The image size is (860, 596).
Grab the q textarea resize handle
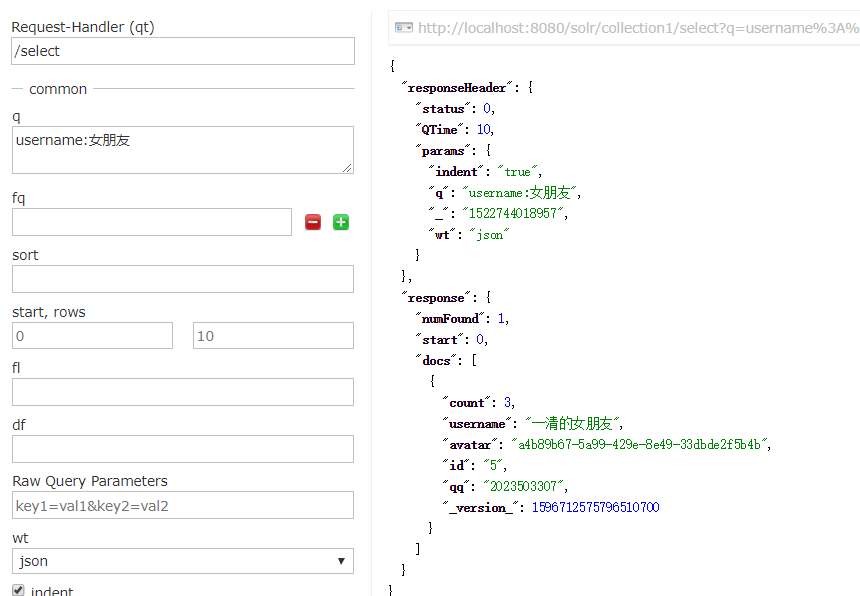point(347,167)
